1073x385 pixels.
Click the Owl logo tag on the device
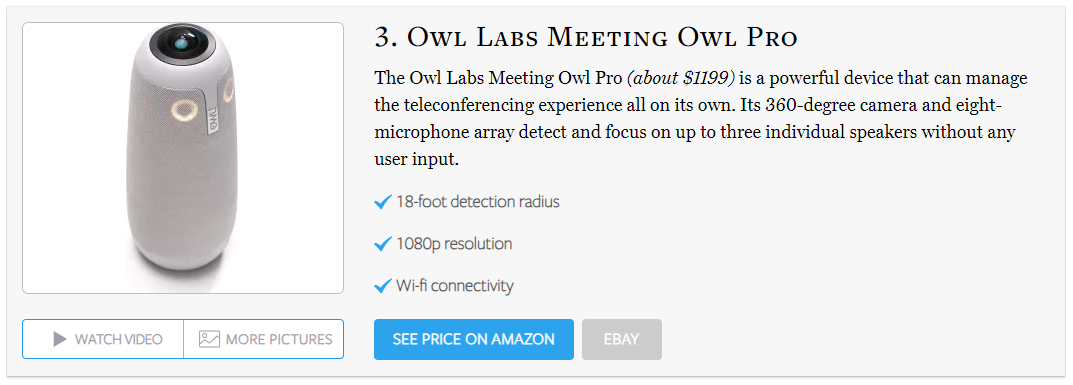(x=212, y=117)
